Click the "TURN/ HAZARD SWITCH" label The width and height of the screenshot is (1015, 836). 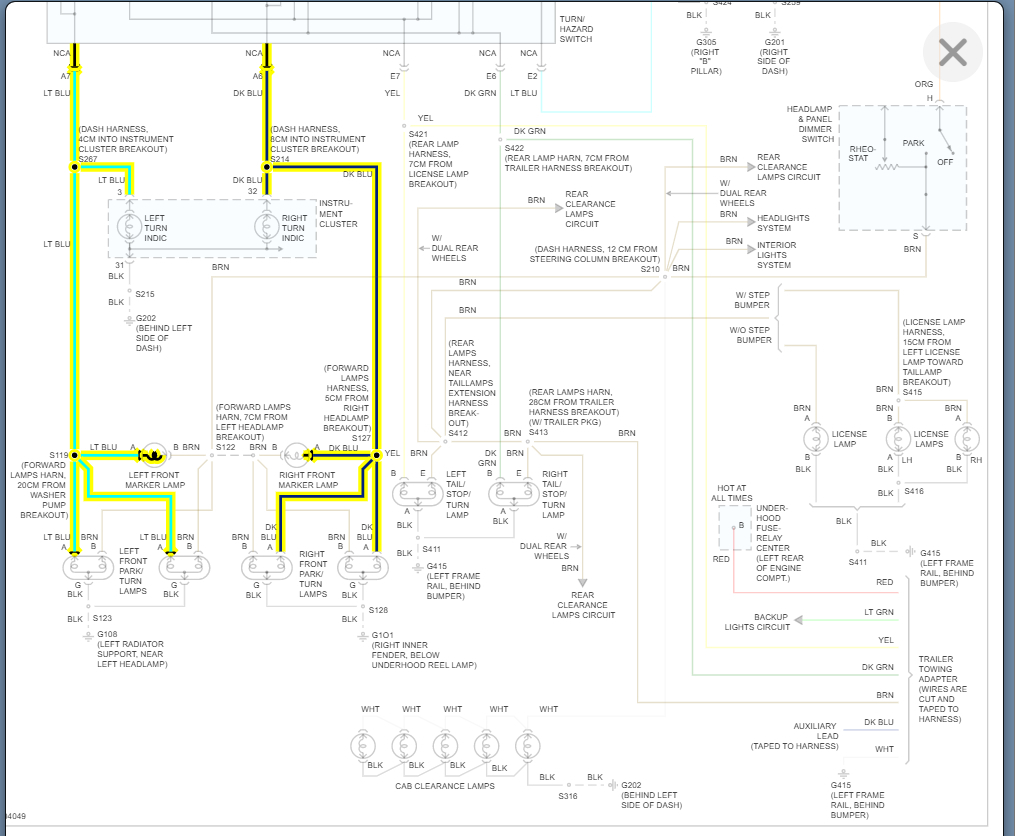tap(576, 29)
